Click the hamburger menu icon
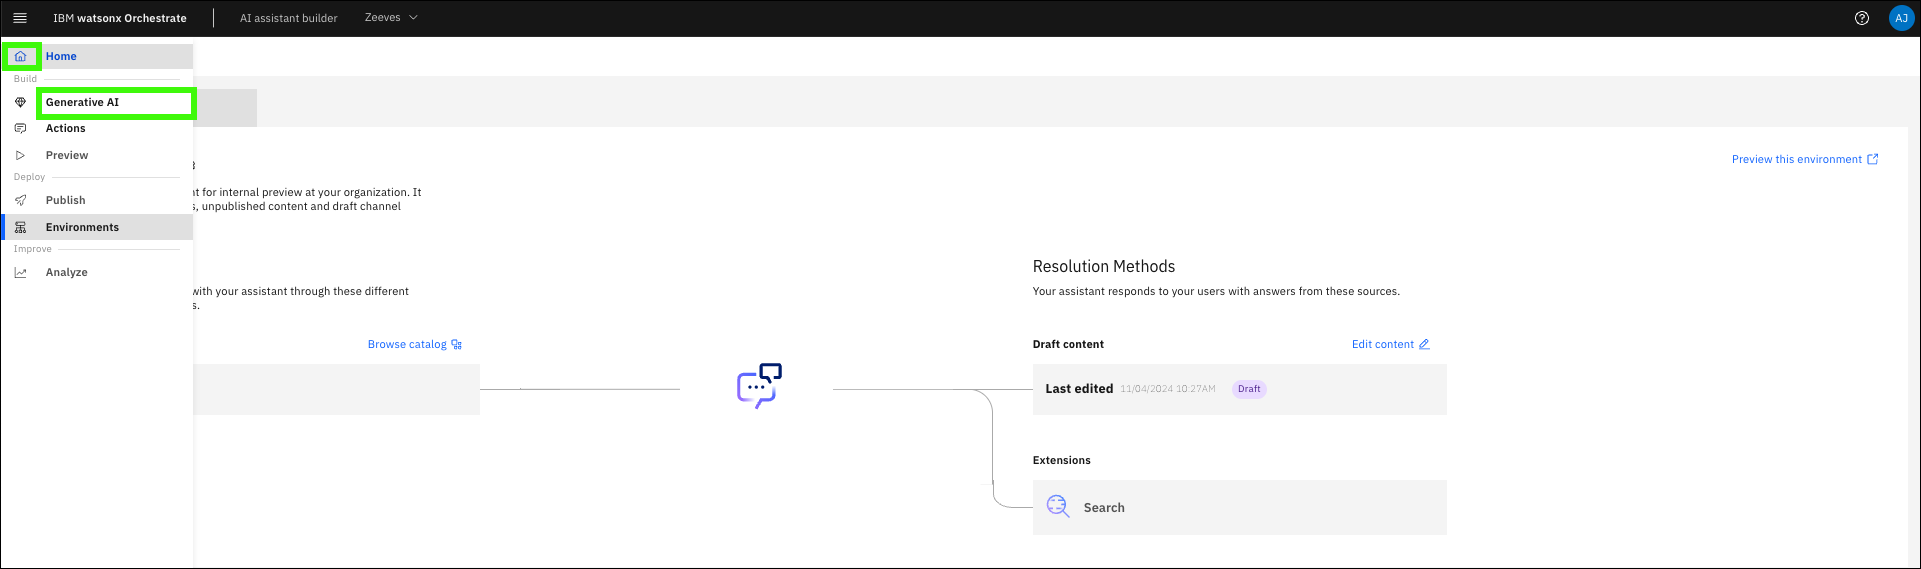 [20, 18]
